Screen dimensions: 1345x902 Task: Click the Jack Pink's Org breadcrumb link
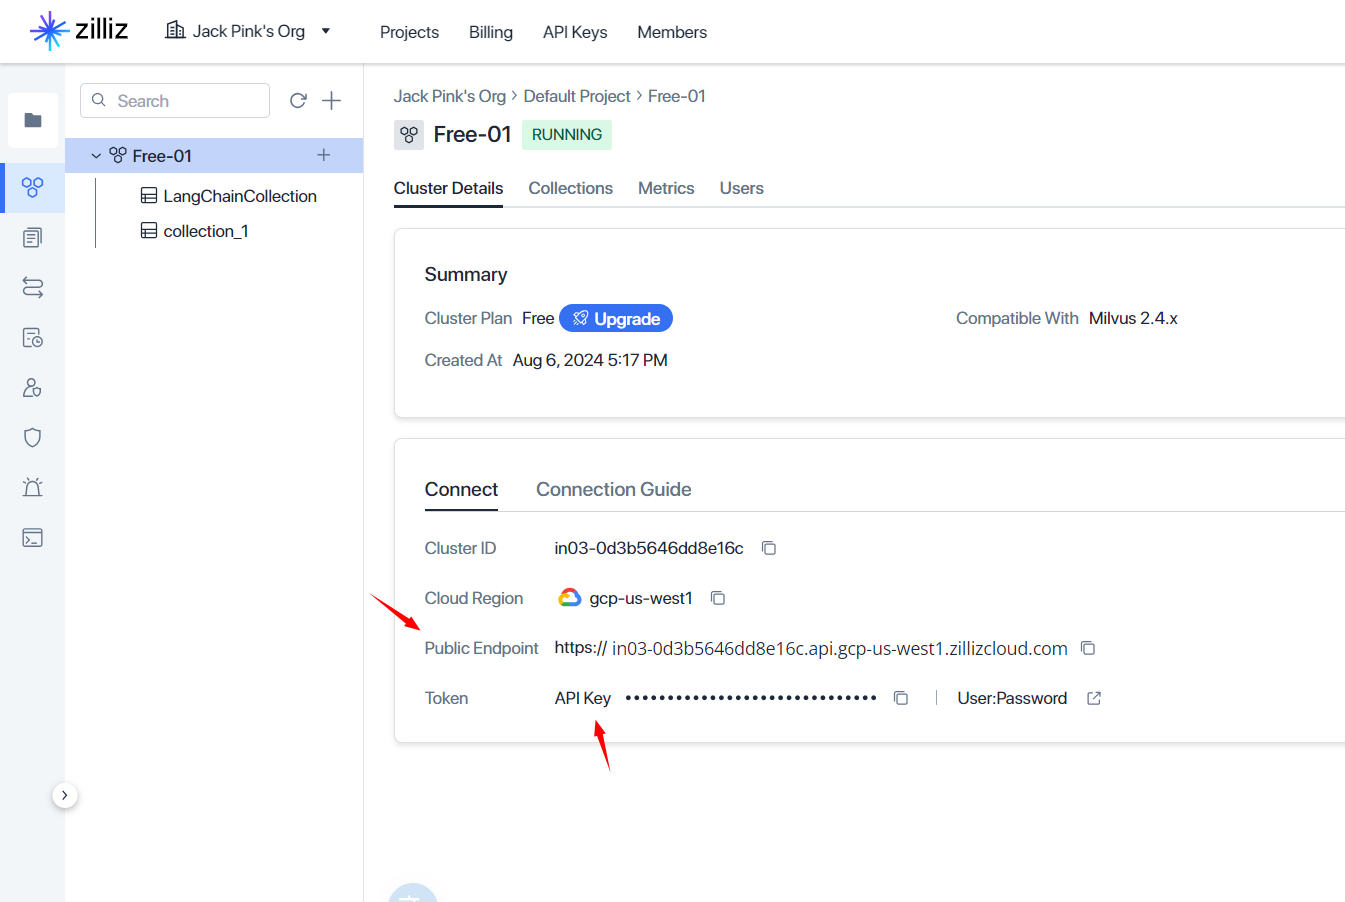click(x=450, y=96)
